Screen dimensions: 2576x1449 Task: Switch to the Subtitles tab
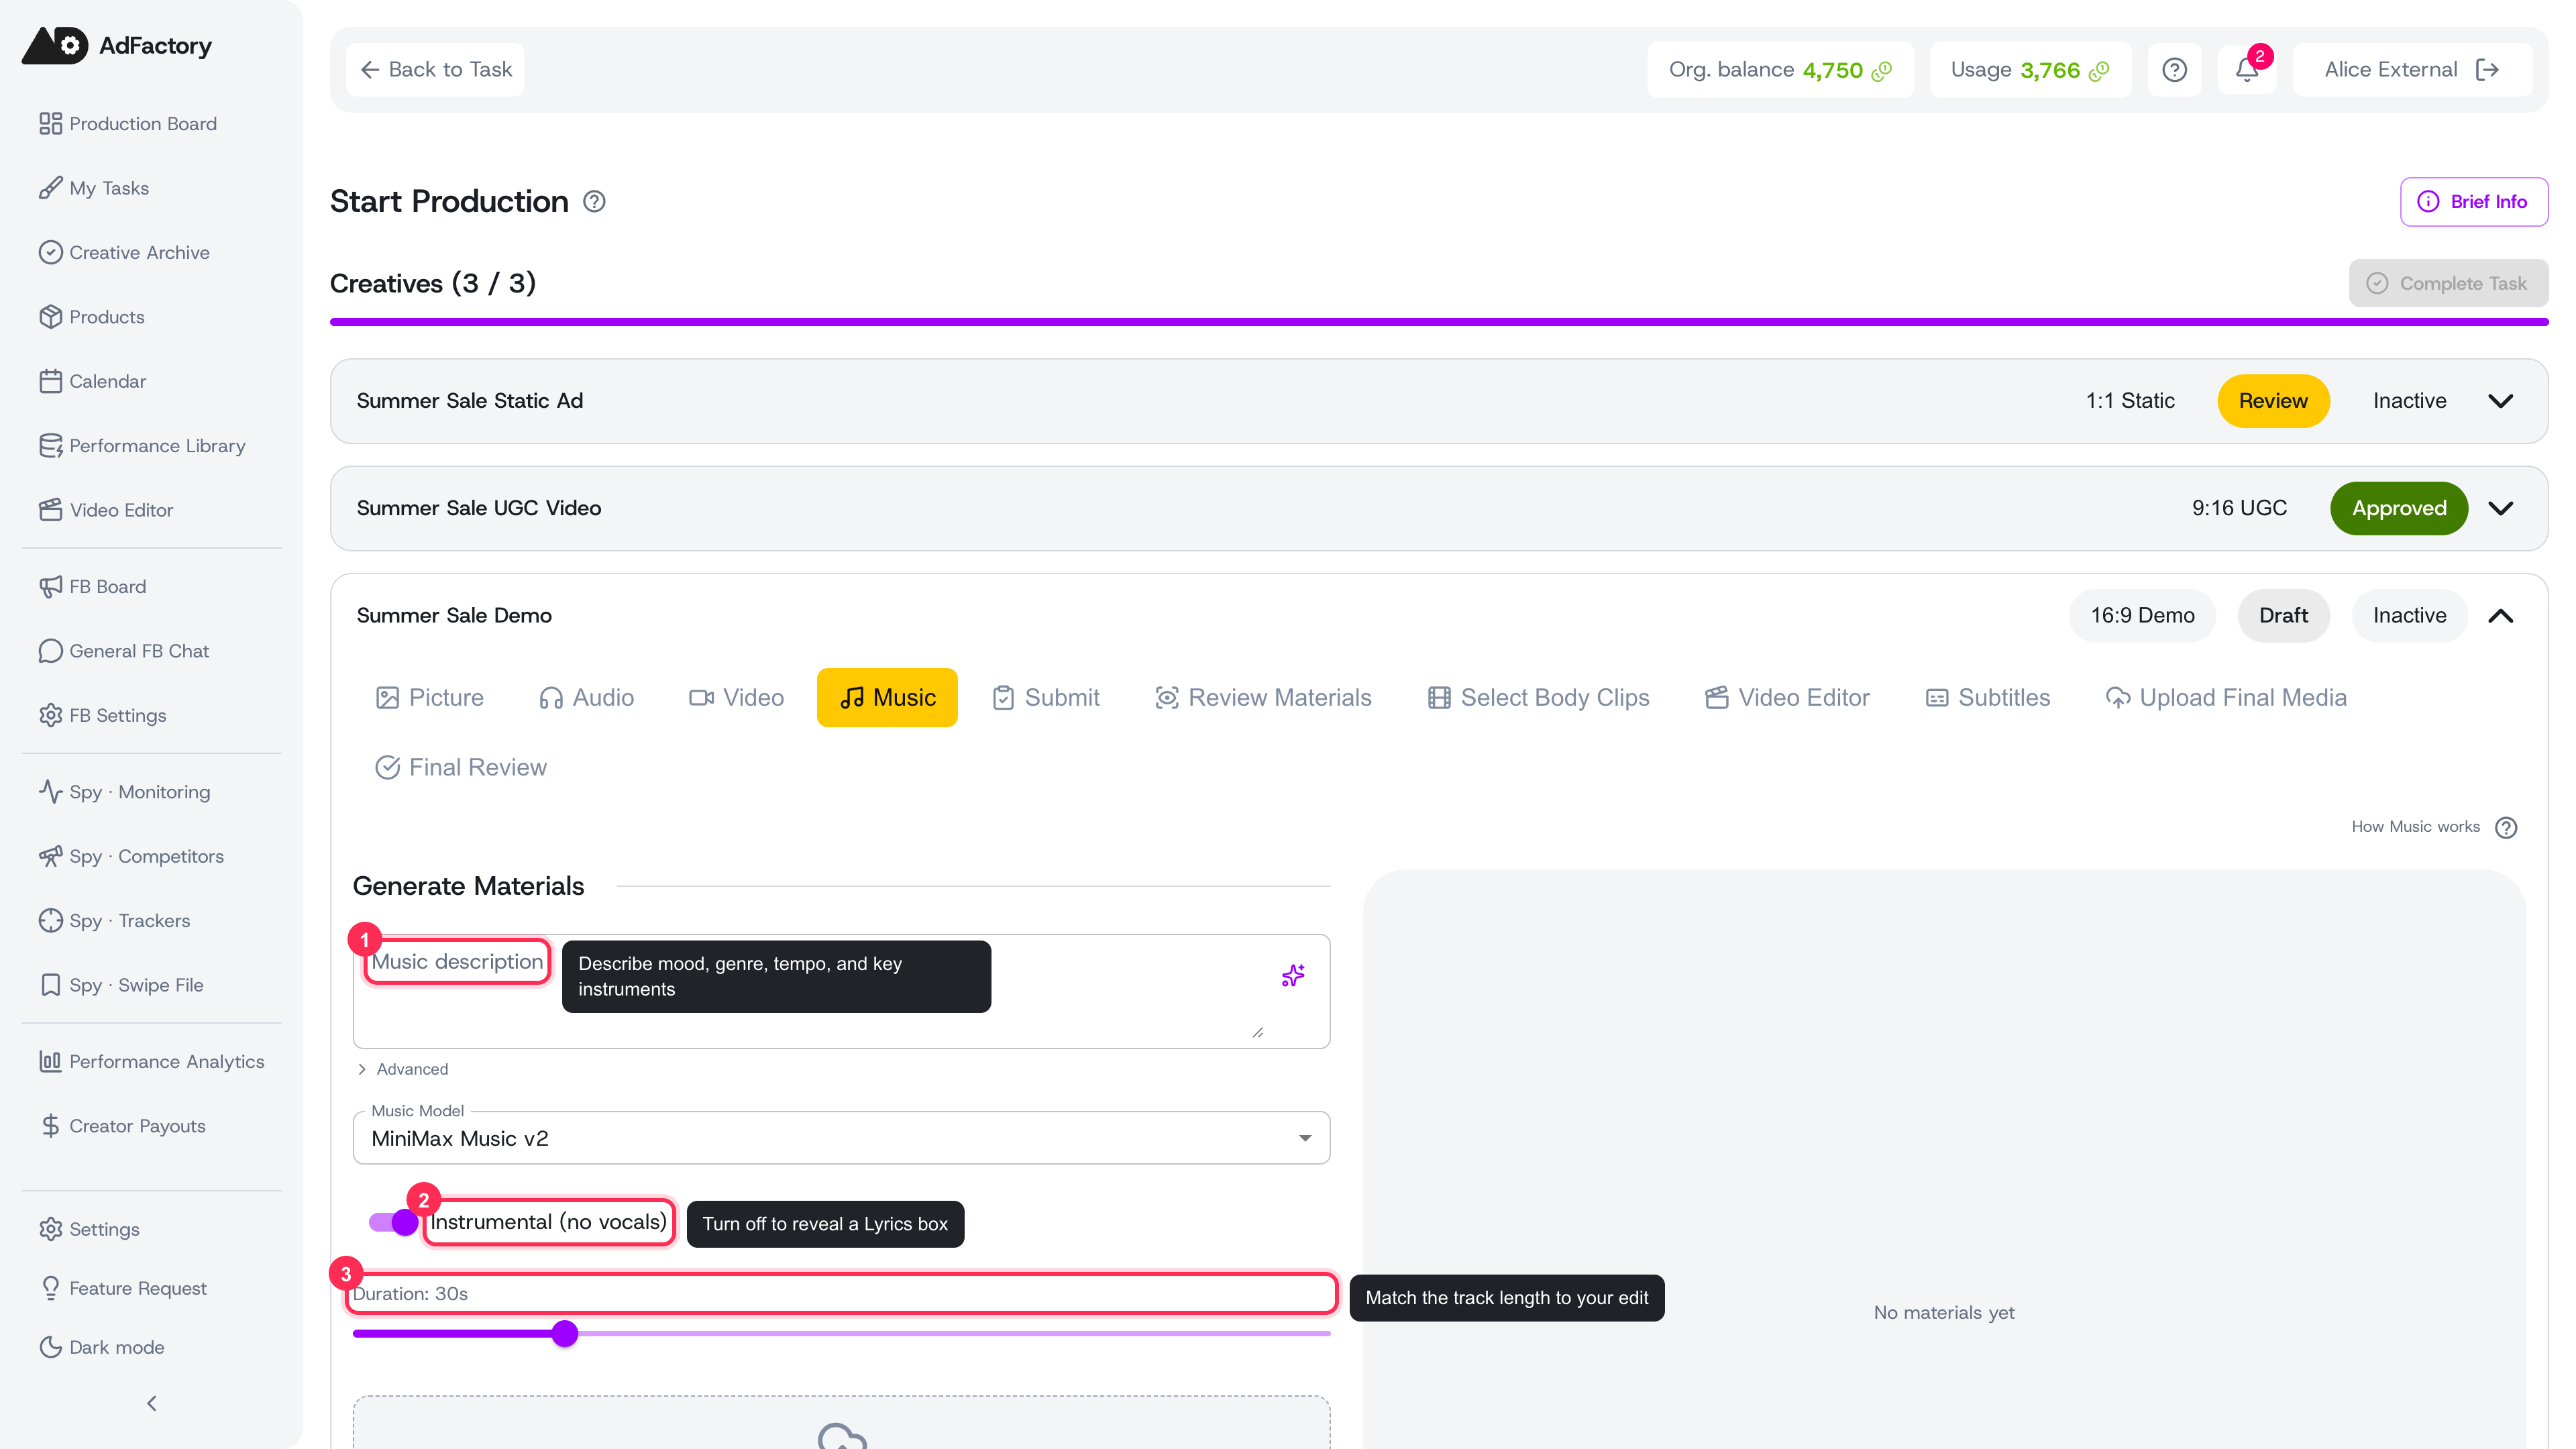click(1988, 698)
